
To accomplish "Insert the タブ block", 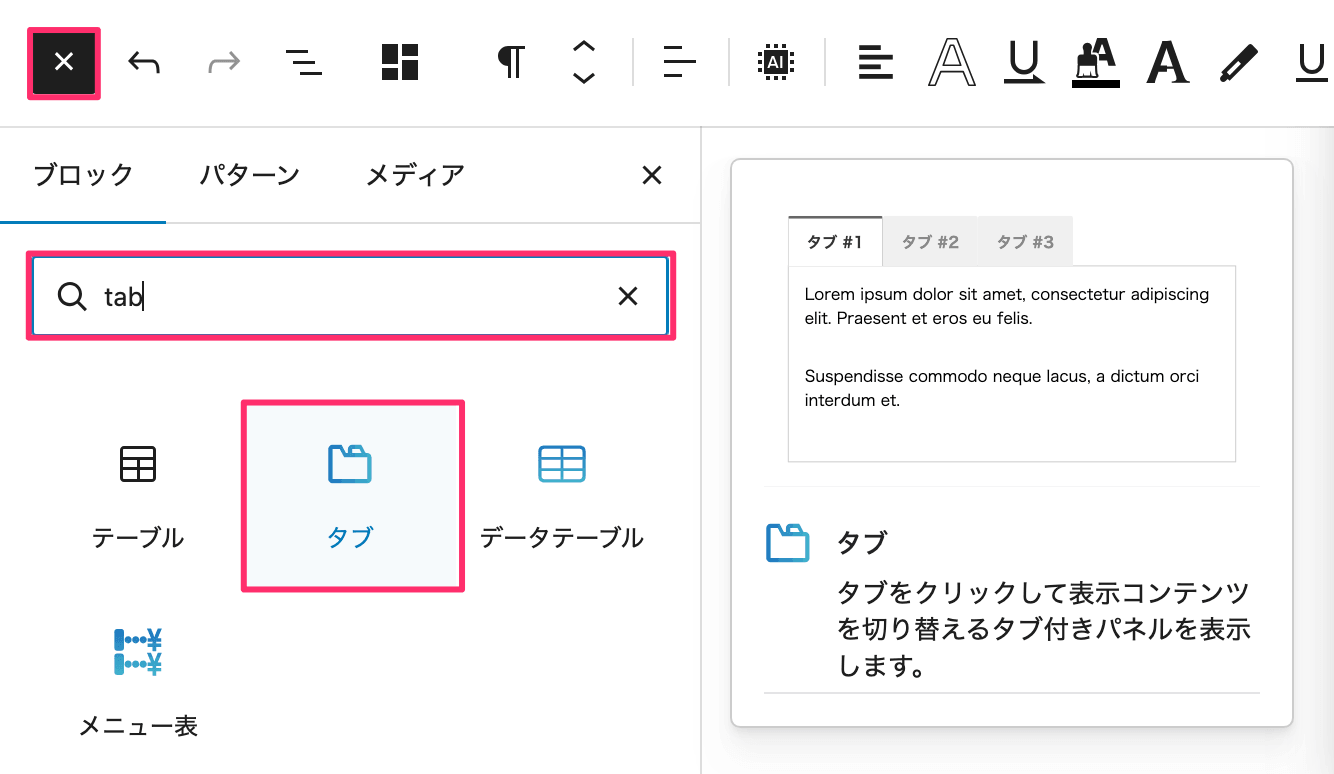I will point(350,496).
